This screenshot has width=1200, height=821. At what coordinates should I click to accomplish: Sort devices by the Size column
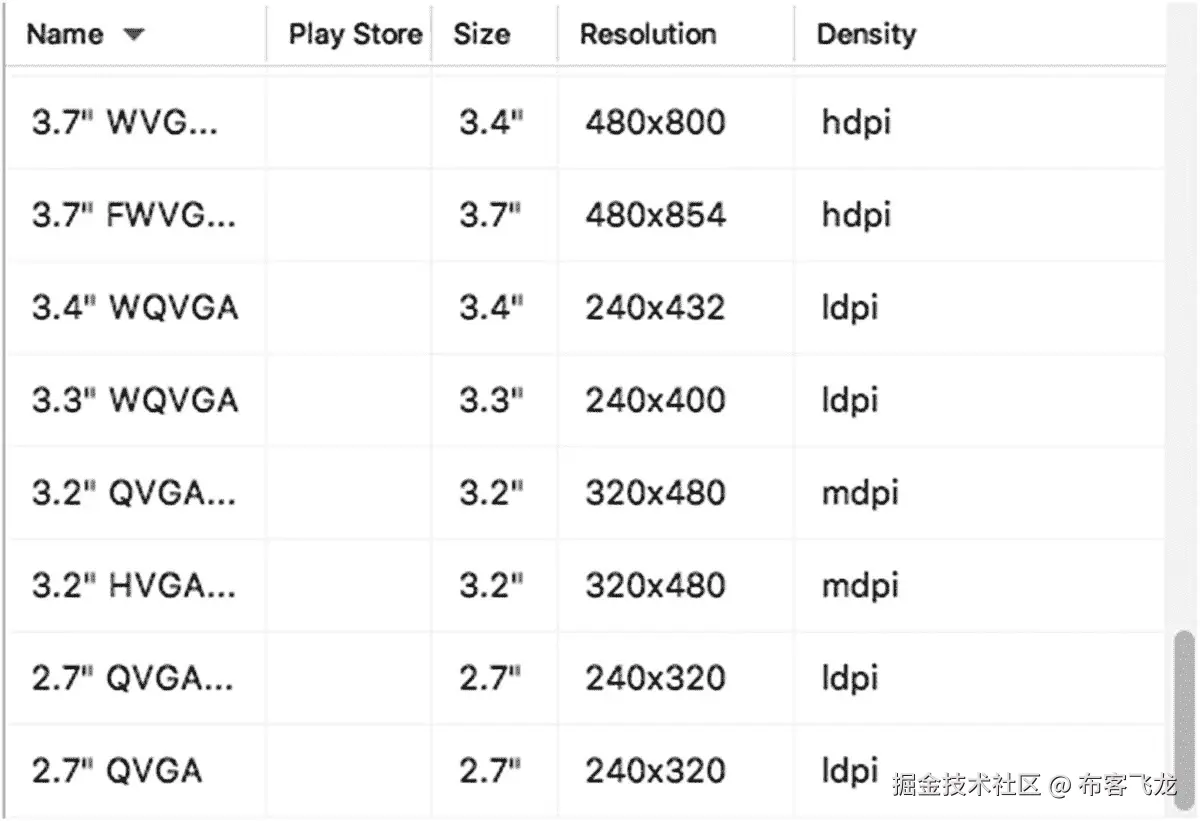(481, 34)
